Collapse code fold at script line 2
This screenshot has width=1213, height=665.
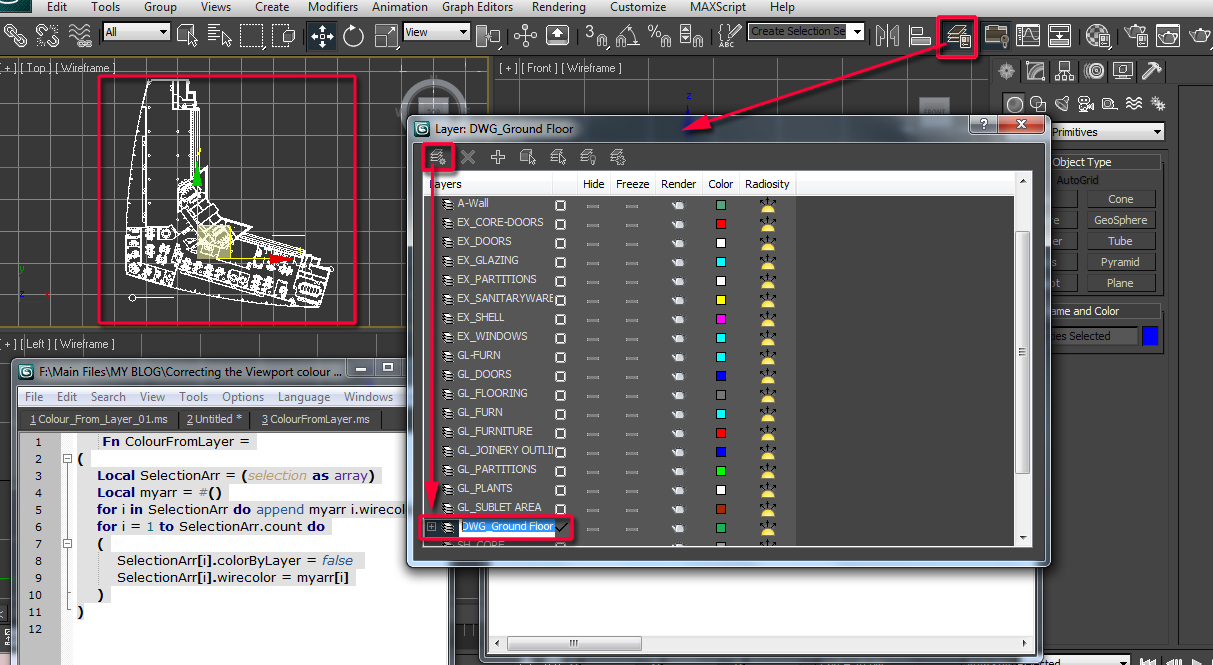(x=67, y=459)
